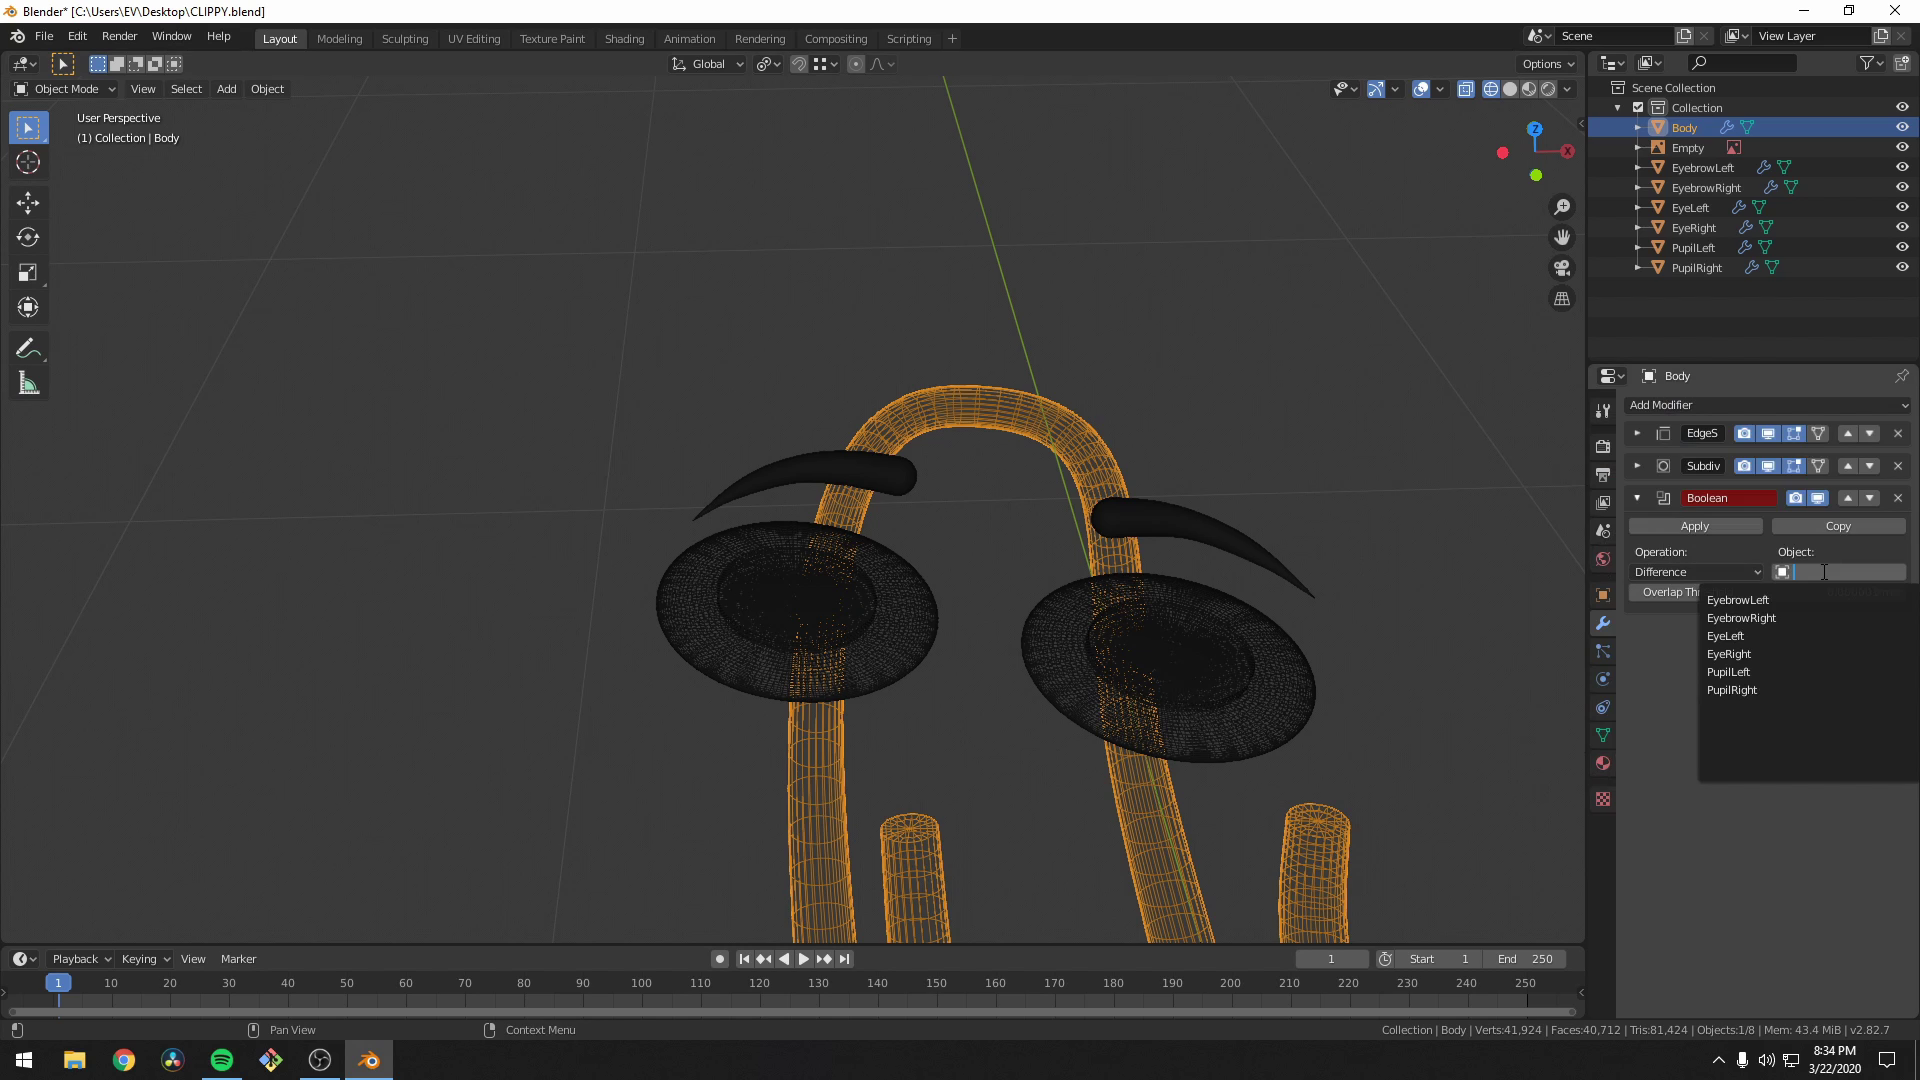
Task: Switch to the Shading workspace tab
Action: (624, 38)
